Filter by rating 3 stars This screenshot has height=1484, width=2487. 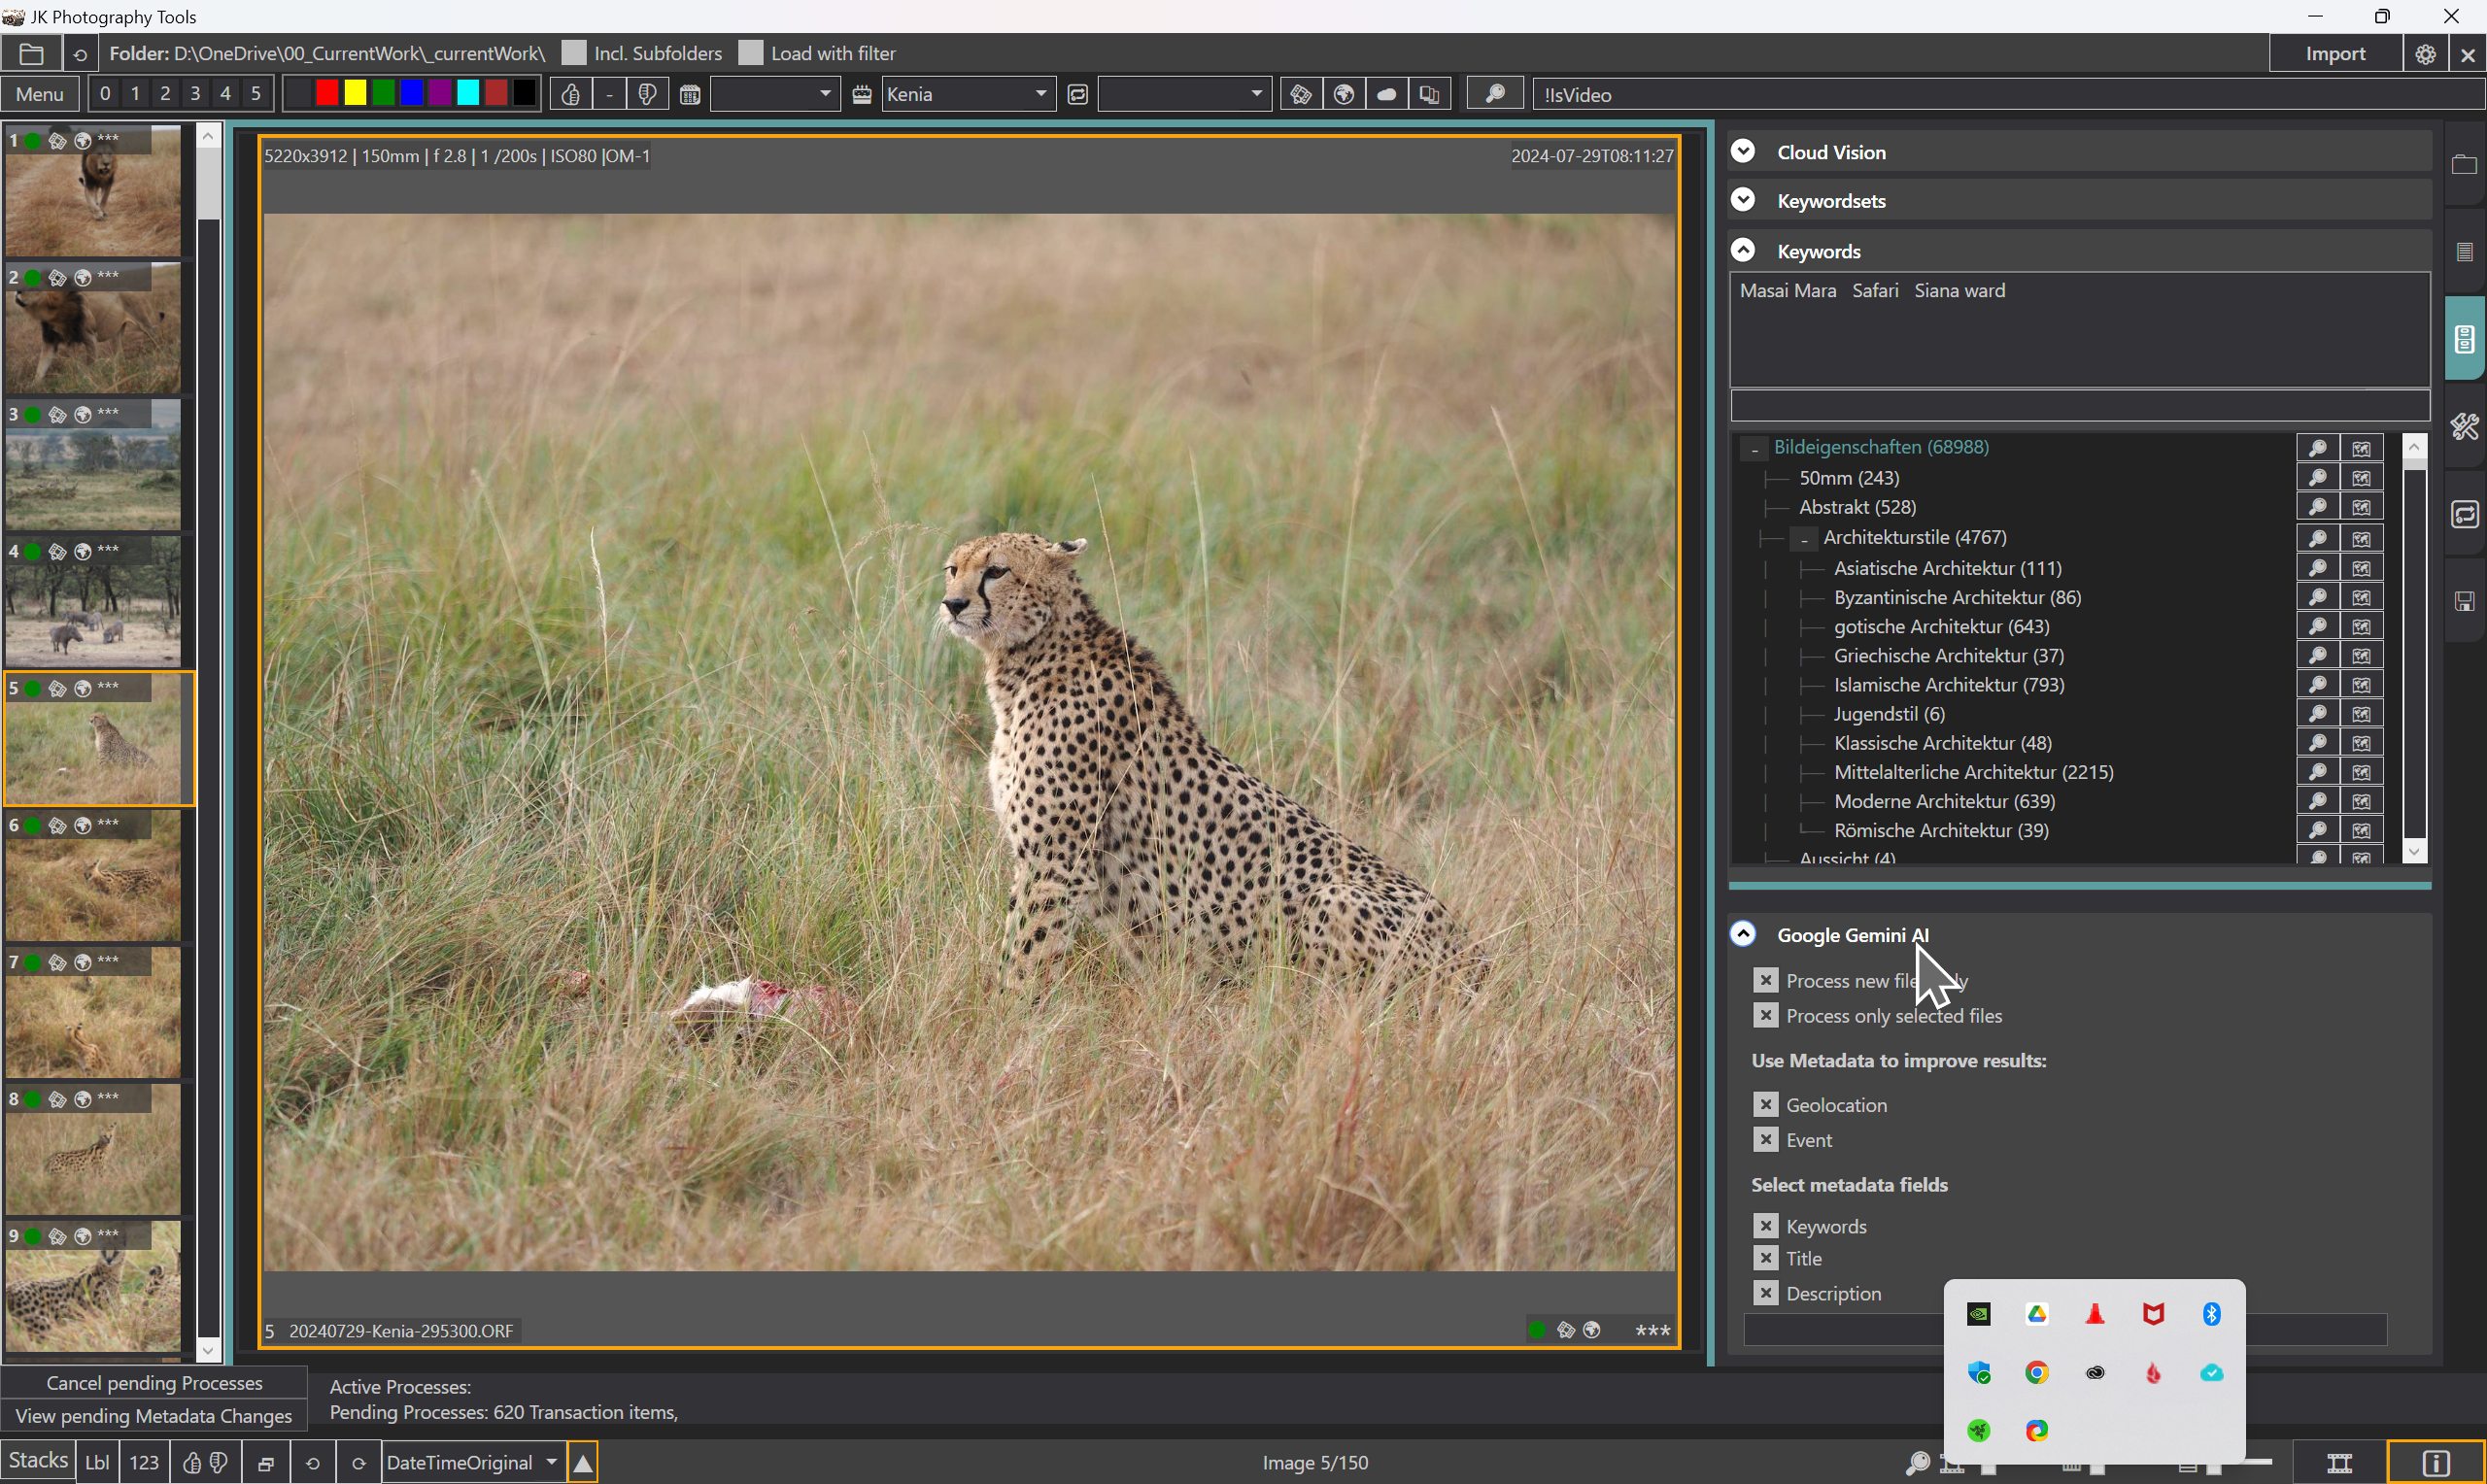coord(195,94)
